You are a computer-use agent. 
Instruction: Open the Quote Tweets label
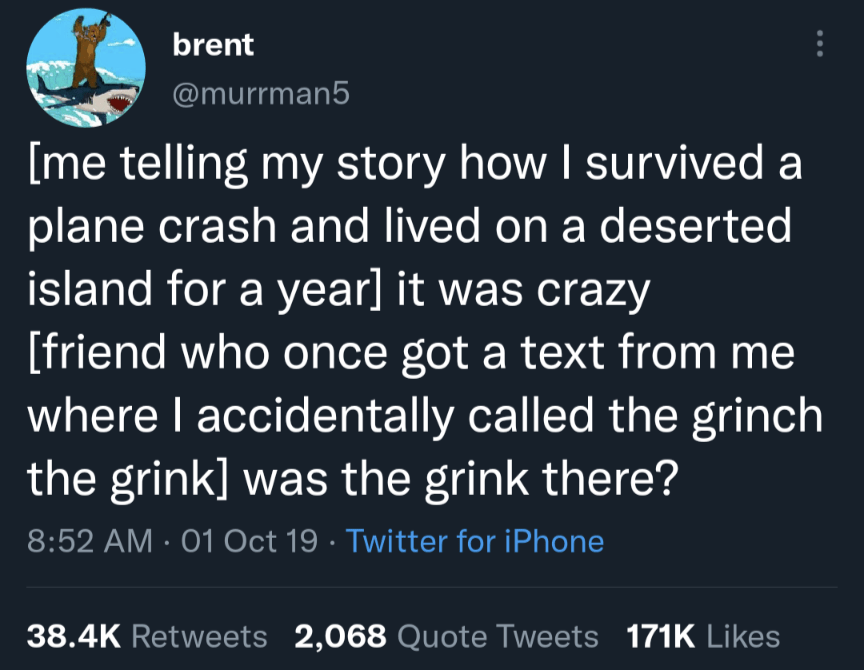click(x=498, y=636)
